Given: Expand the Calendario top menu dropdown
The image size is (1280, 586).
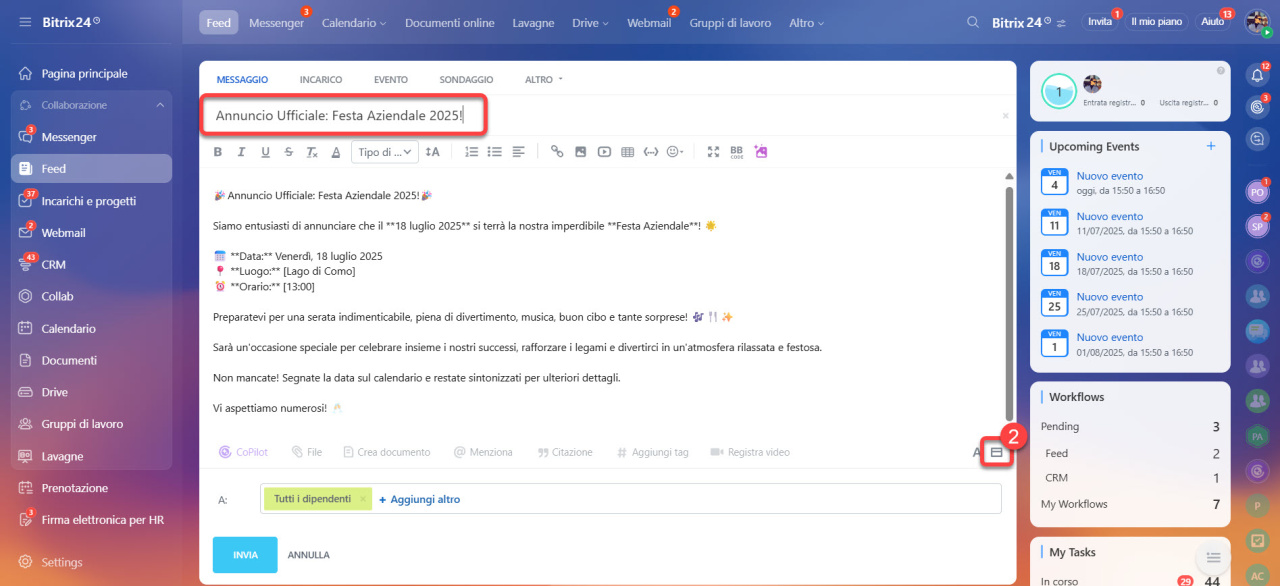Looking at the screenshot, I should point(354,22).
